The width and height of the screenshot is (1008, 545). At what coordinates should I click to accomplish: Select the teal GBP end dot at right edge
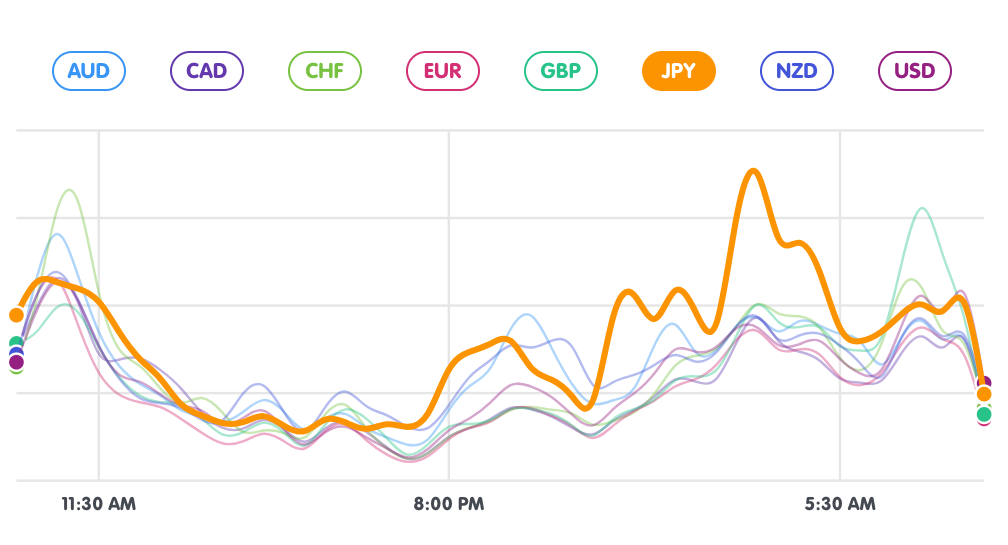pos(984,414)
